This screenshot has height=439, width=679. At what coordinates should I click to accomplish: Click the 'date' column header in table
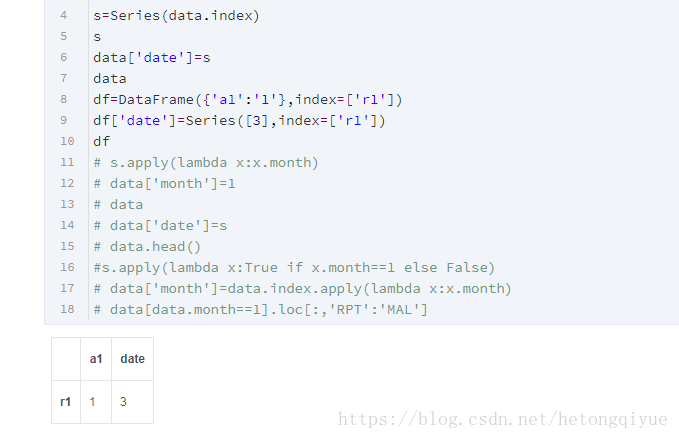tap(132, 359)
